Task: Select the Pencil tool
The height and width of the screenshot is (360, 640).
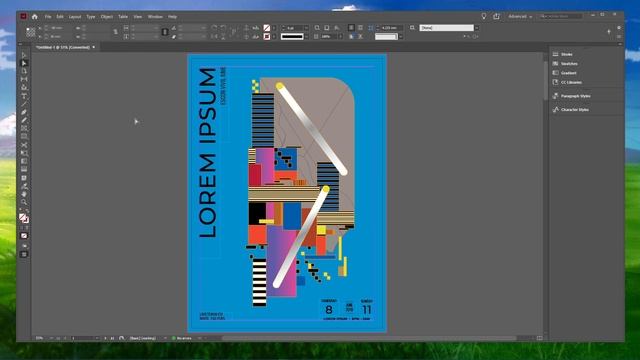Action: (x=24, y=120)
